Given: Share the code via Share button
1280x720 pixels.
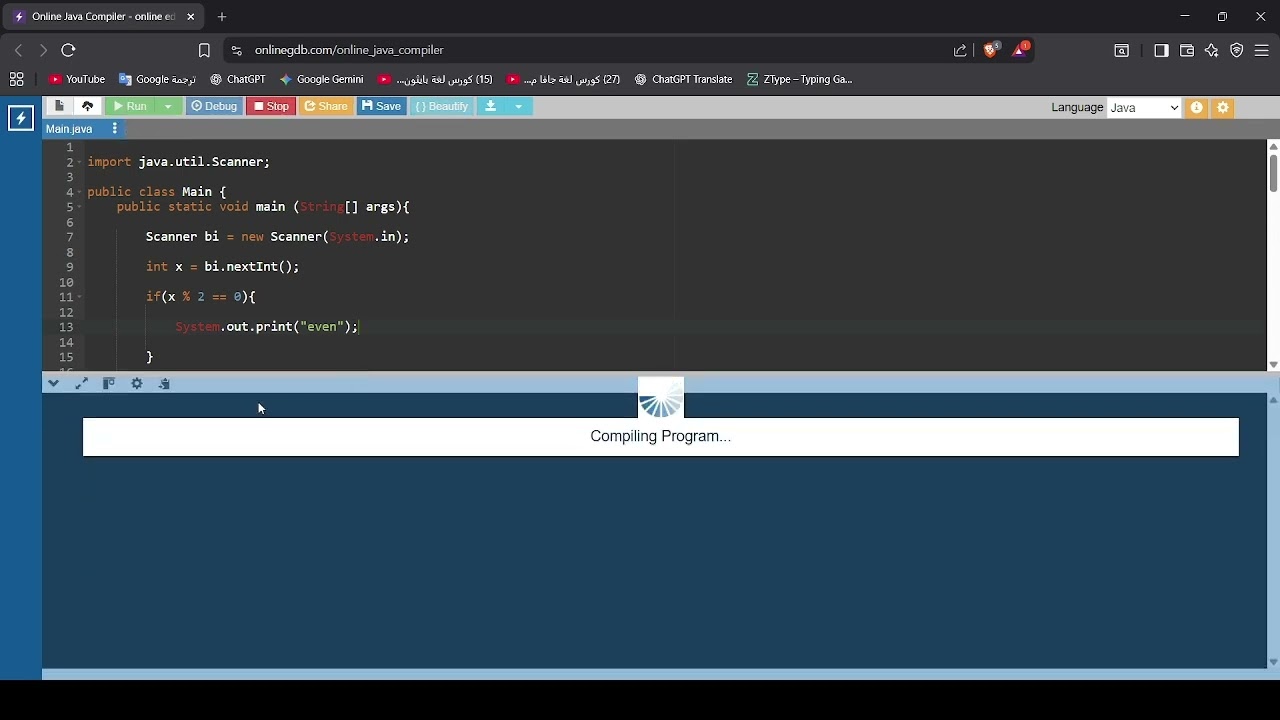Looking at the screenshot, I should 327,106.
